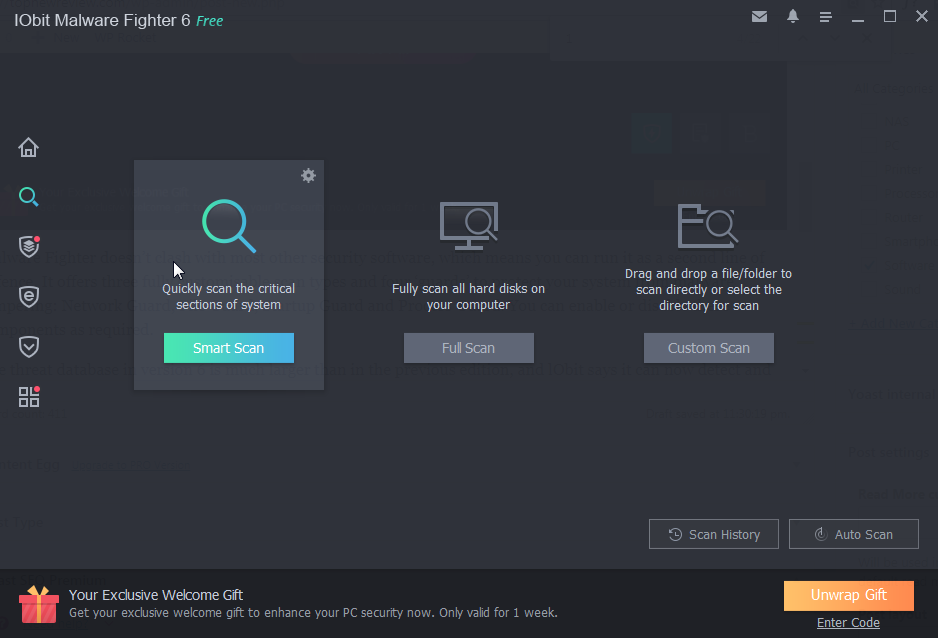Click the green 'Free' edition label
This screenshot has width=938, height=638.
[209, 21]
